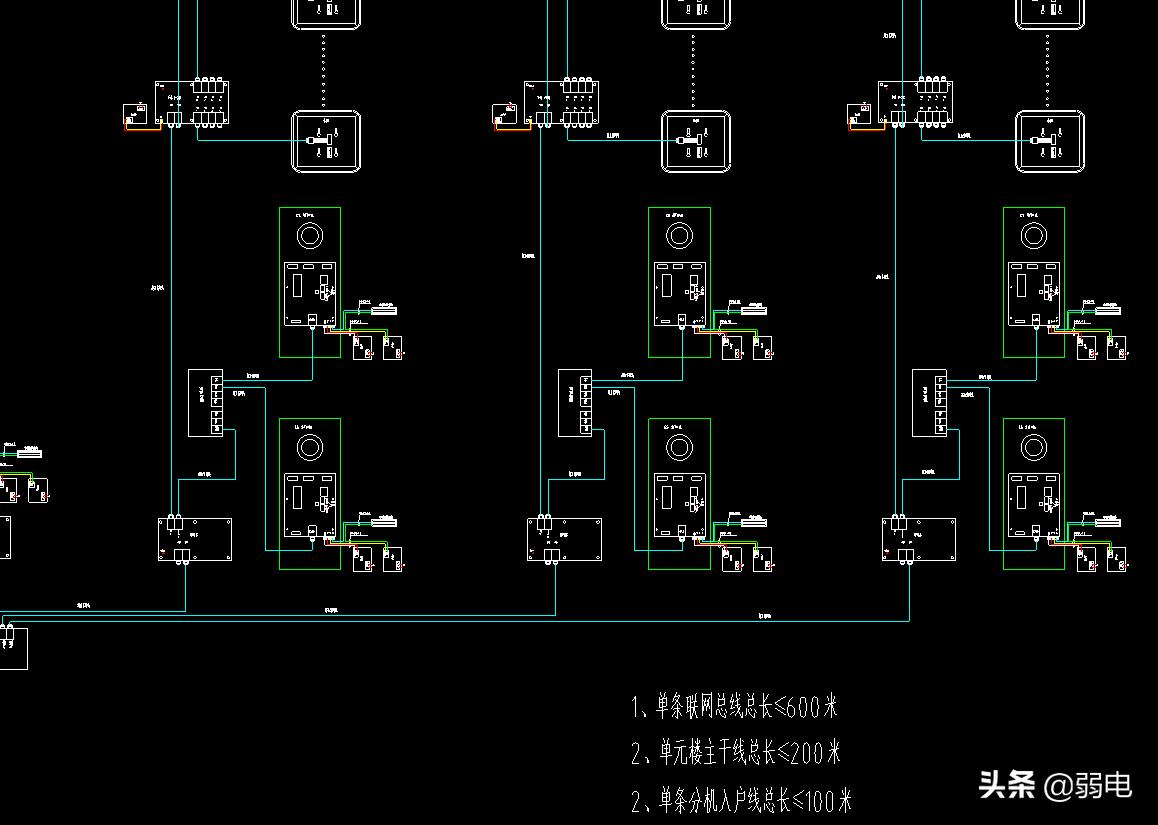The width and height of the screenshot is (1158, 825).
Task: Select the green-outlined upper door station, rightmost column
Action: (1033, 282)
